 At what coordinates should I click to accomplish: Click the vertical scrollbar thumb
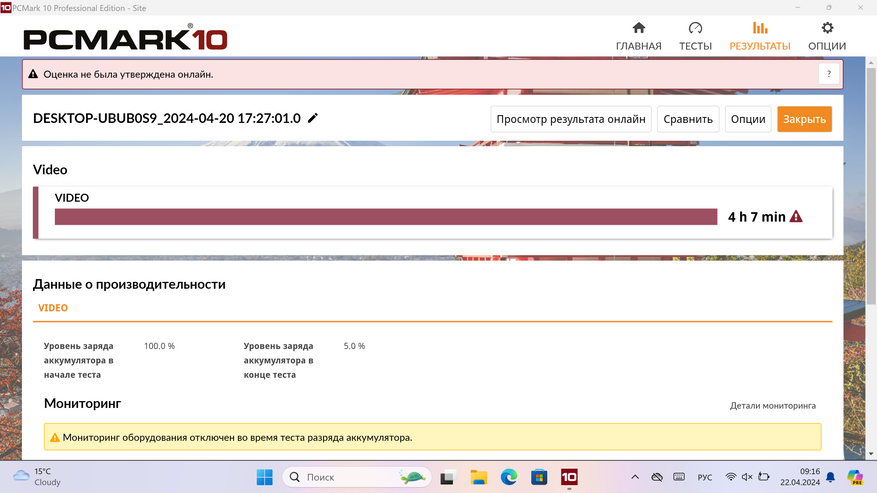pos(871,186)
